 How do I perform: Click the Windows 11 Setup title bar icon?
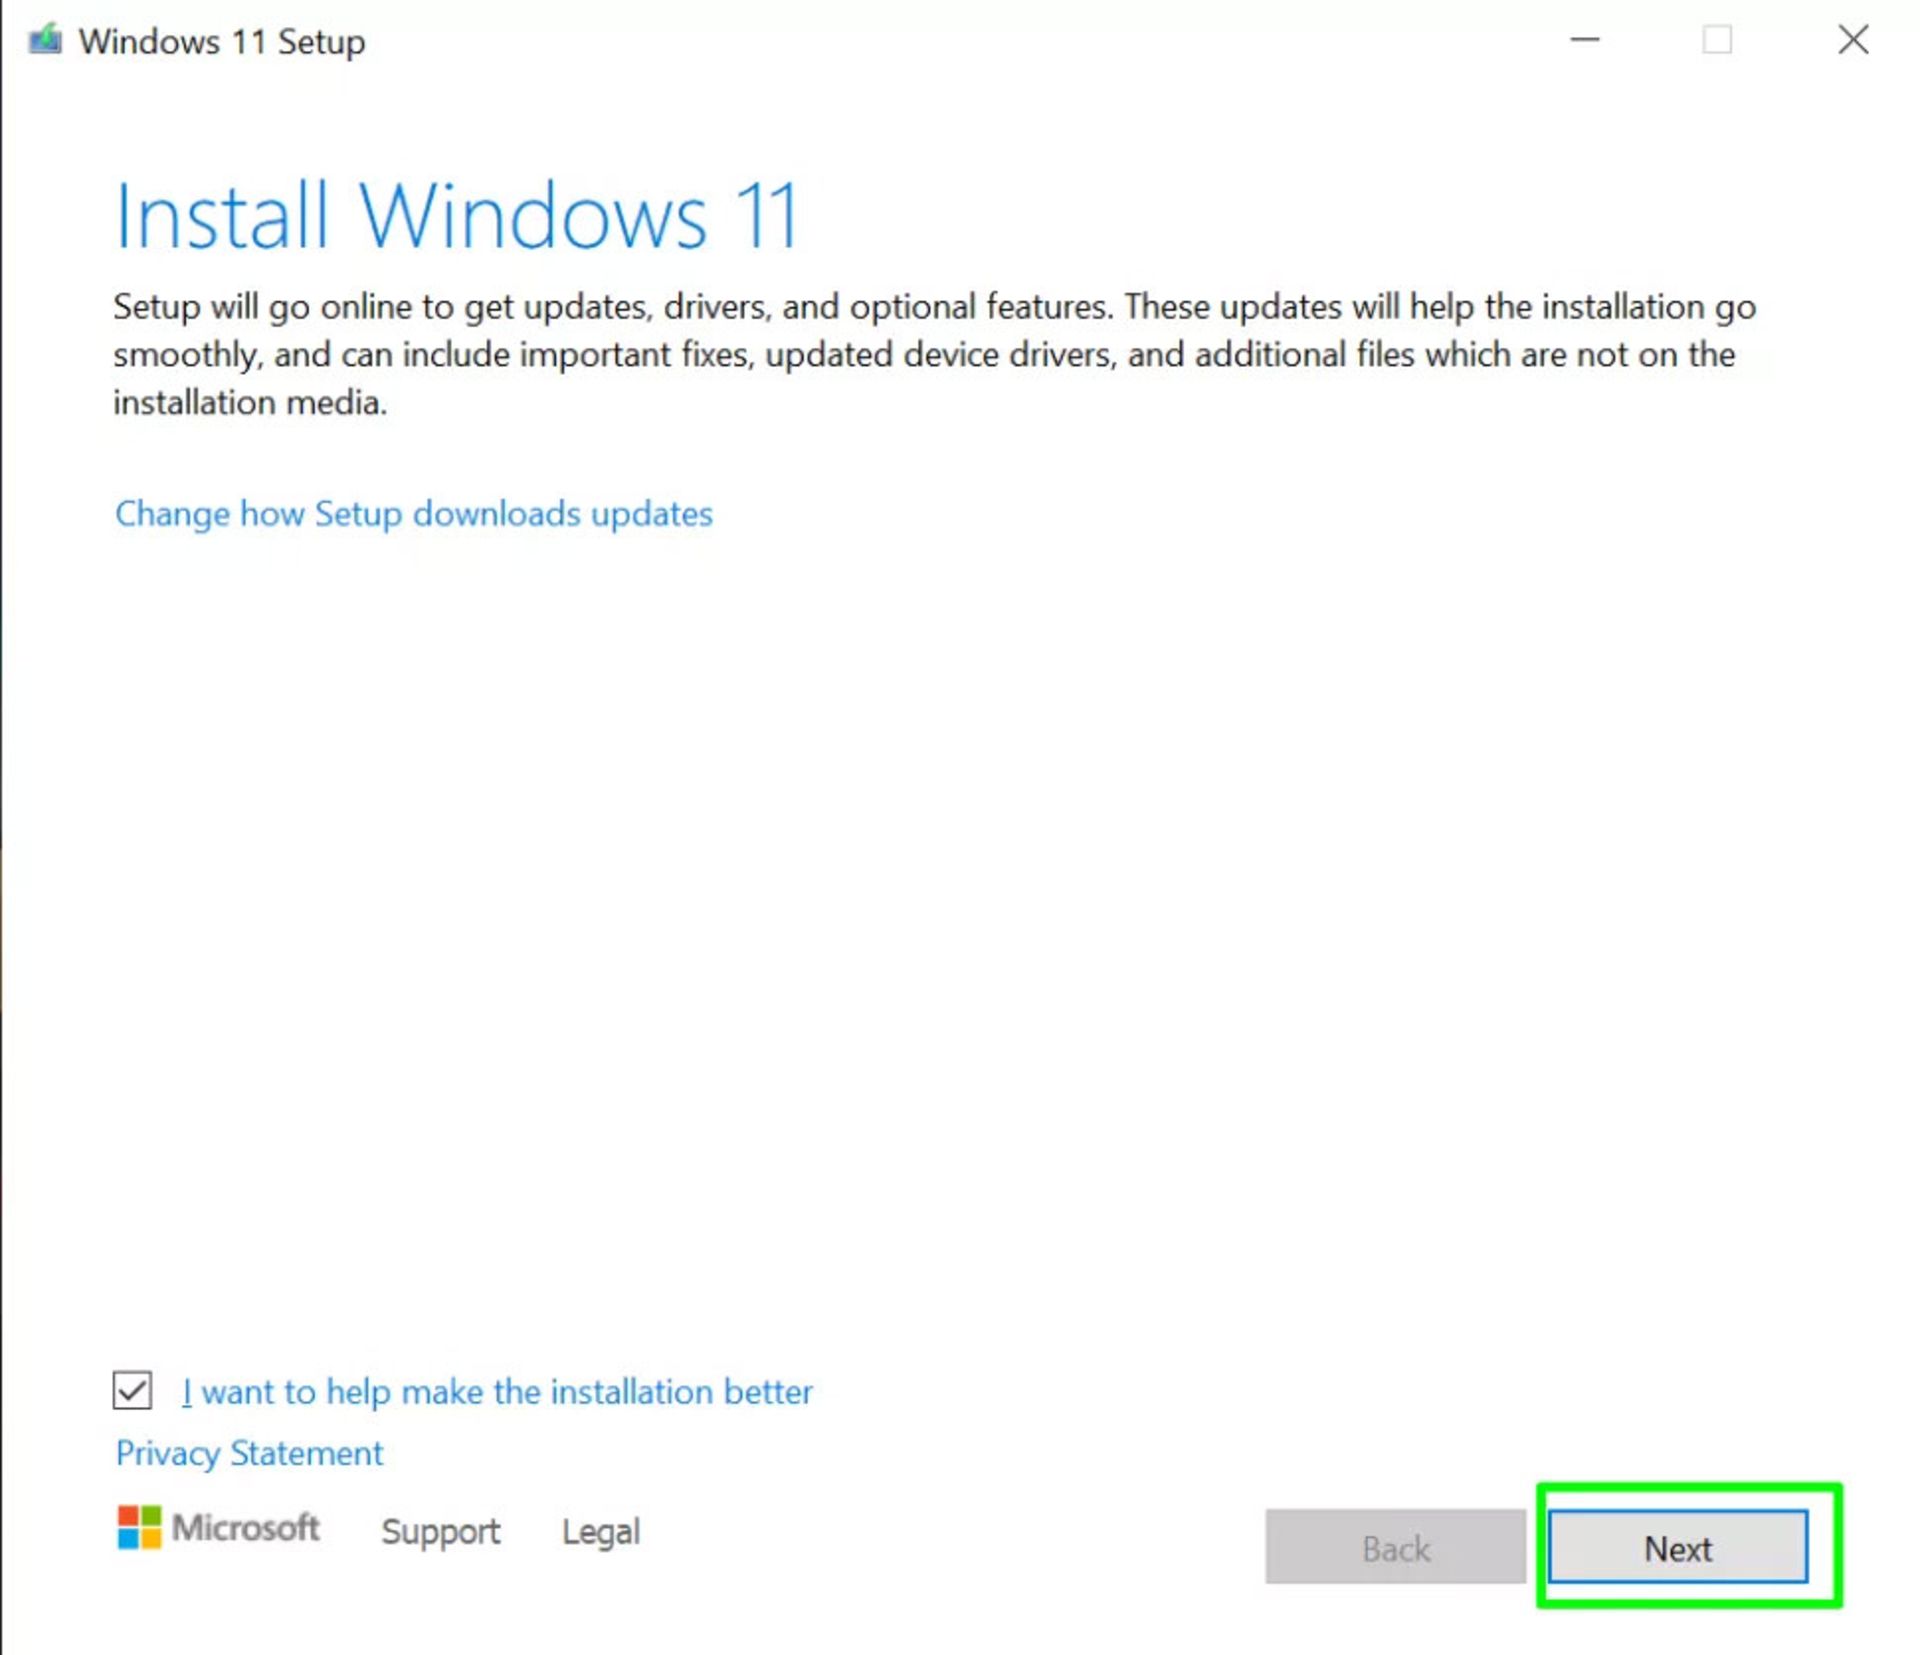(45, 41)
